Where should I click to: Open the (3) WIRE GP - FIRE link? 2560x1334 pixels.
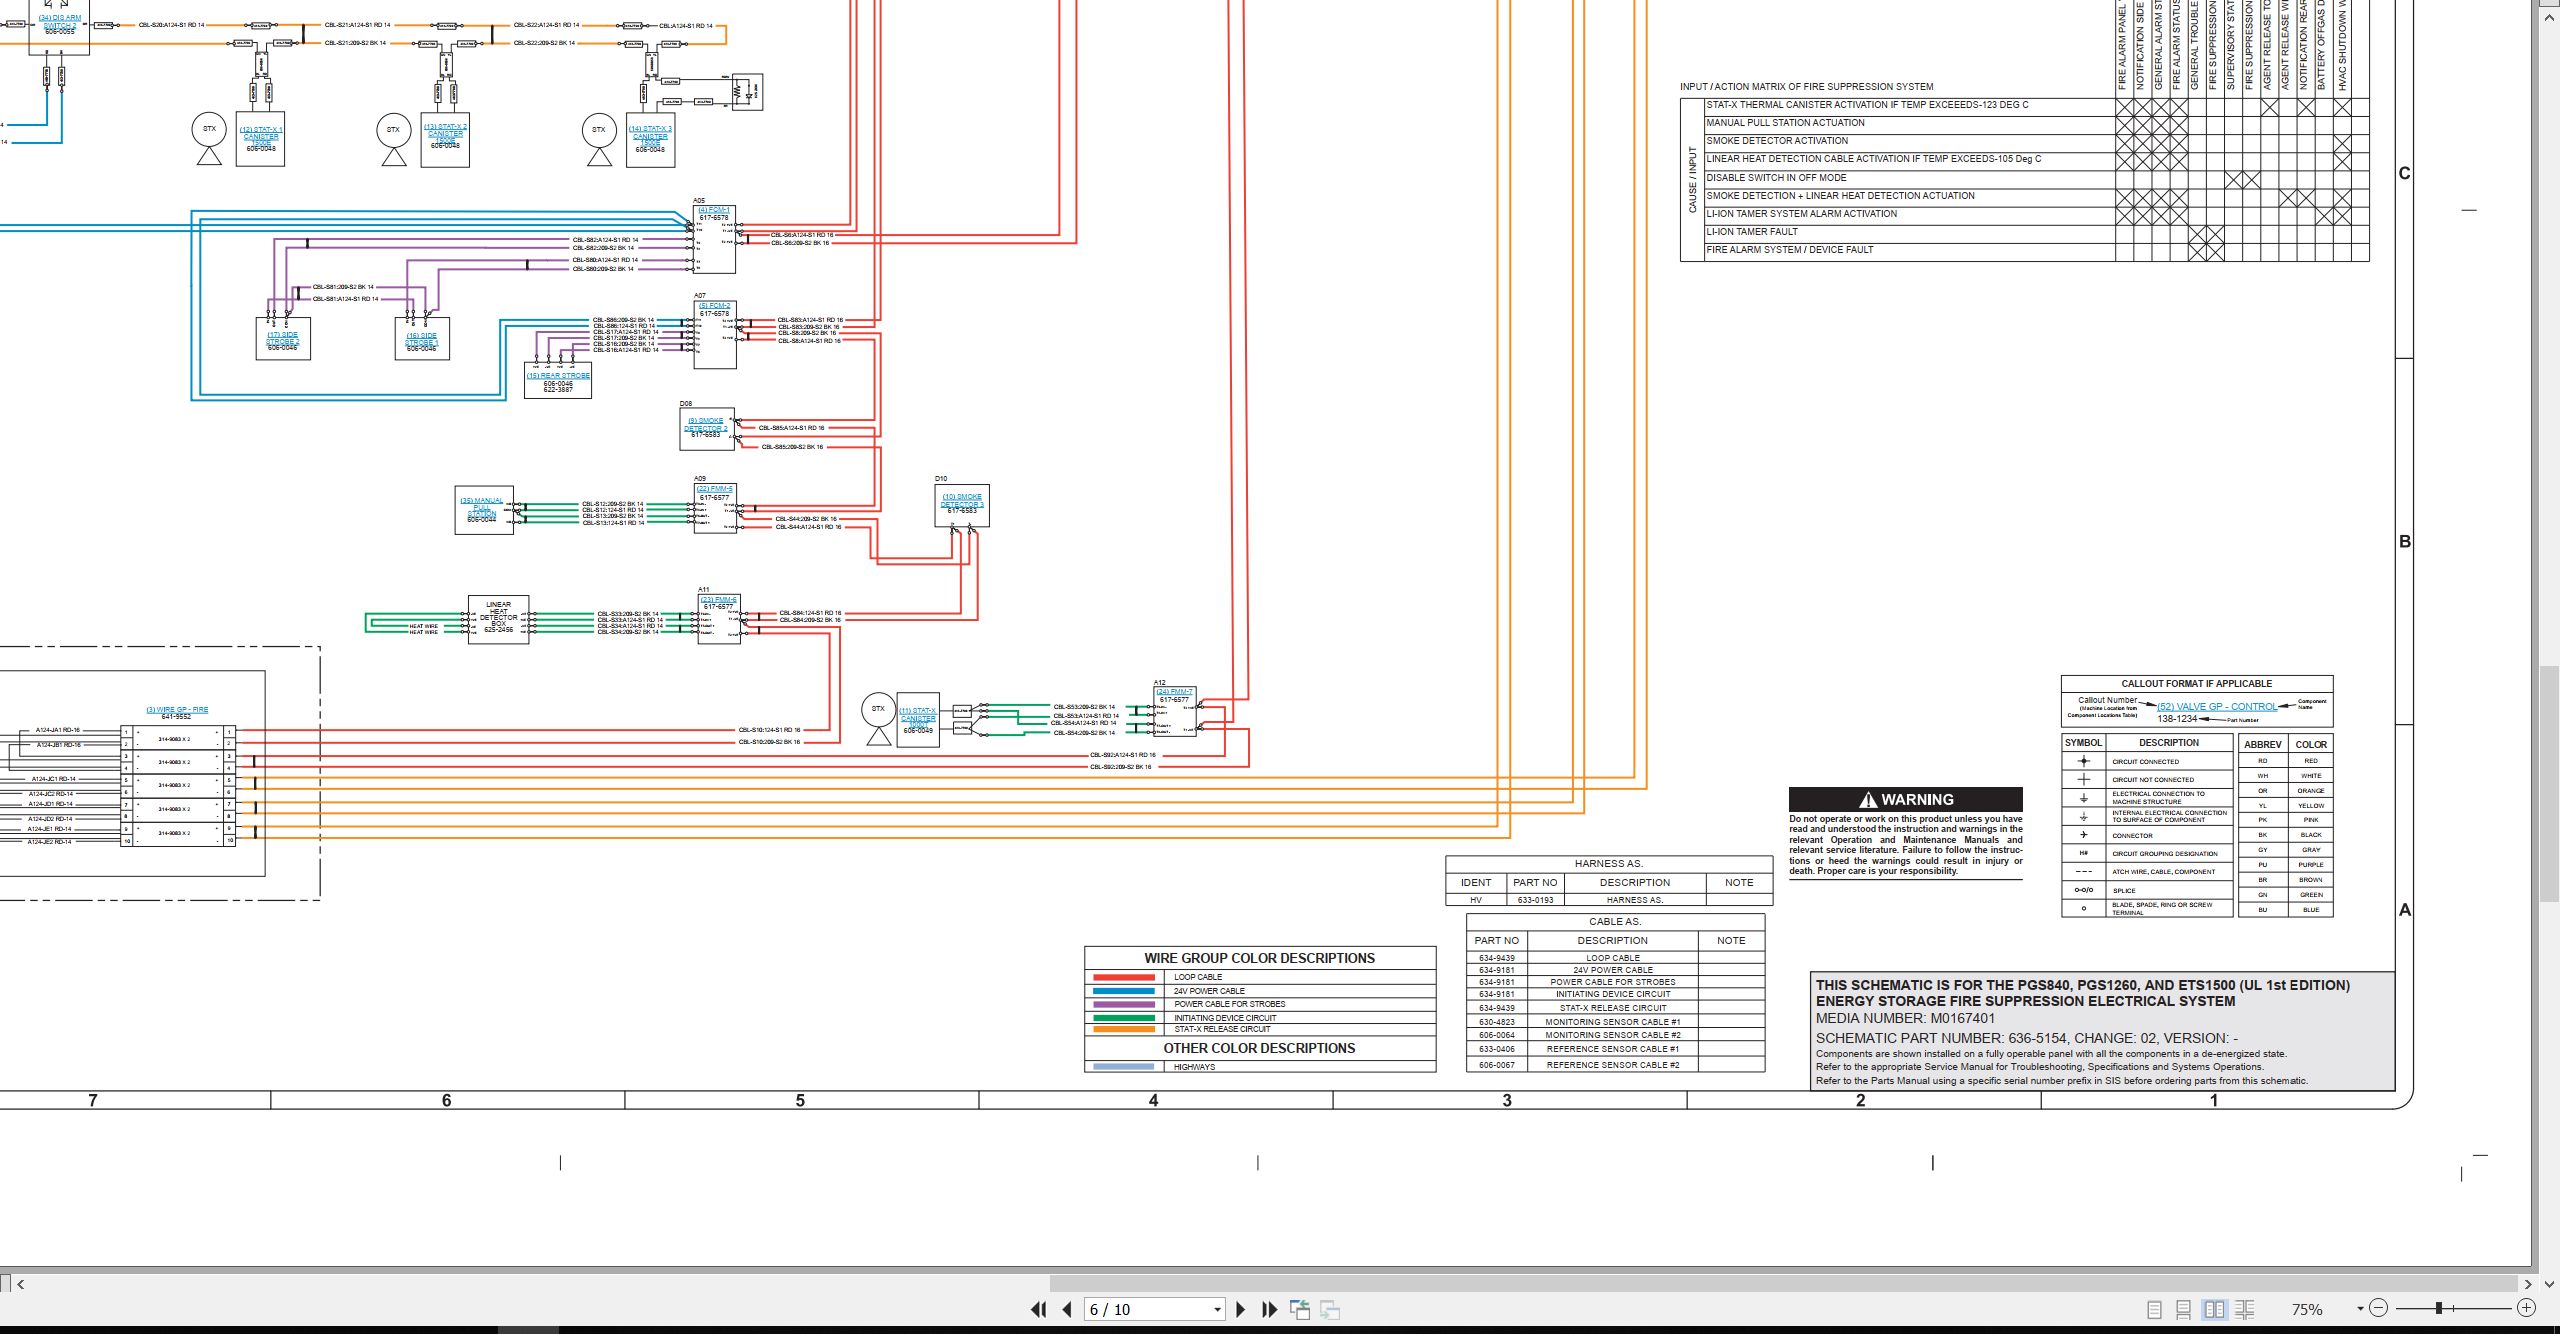pos(177,710)
